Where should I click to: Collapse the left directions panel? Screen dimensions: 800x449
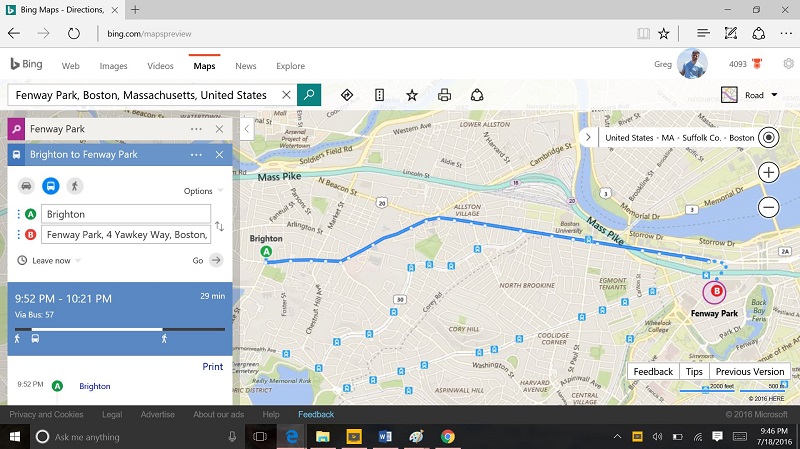point(246,129)
